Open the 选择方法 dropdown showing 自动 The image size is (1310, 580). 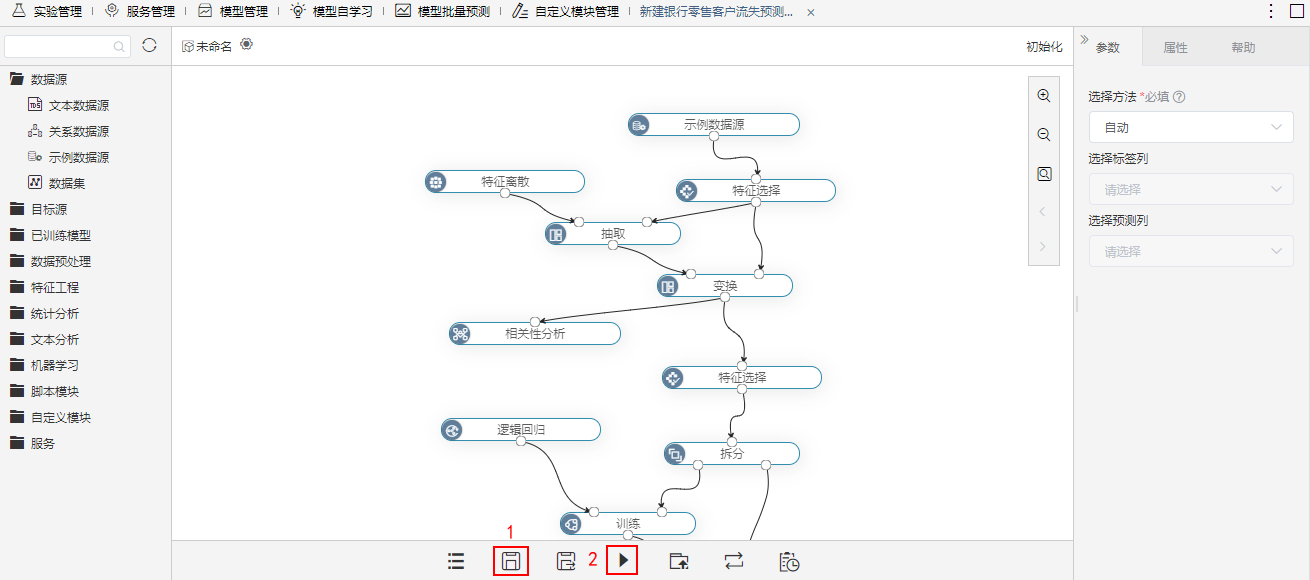(x=1191, y=128)
